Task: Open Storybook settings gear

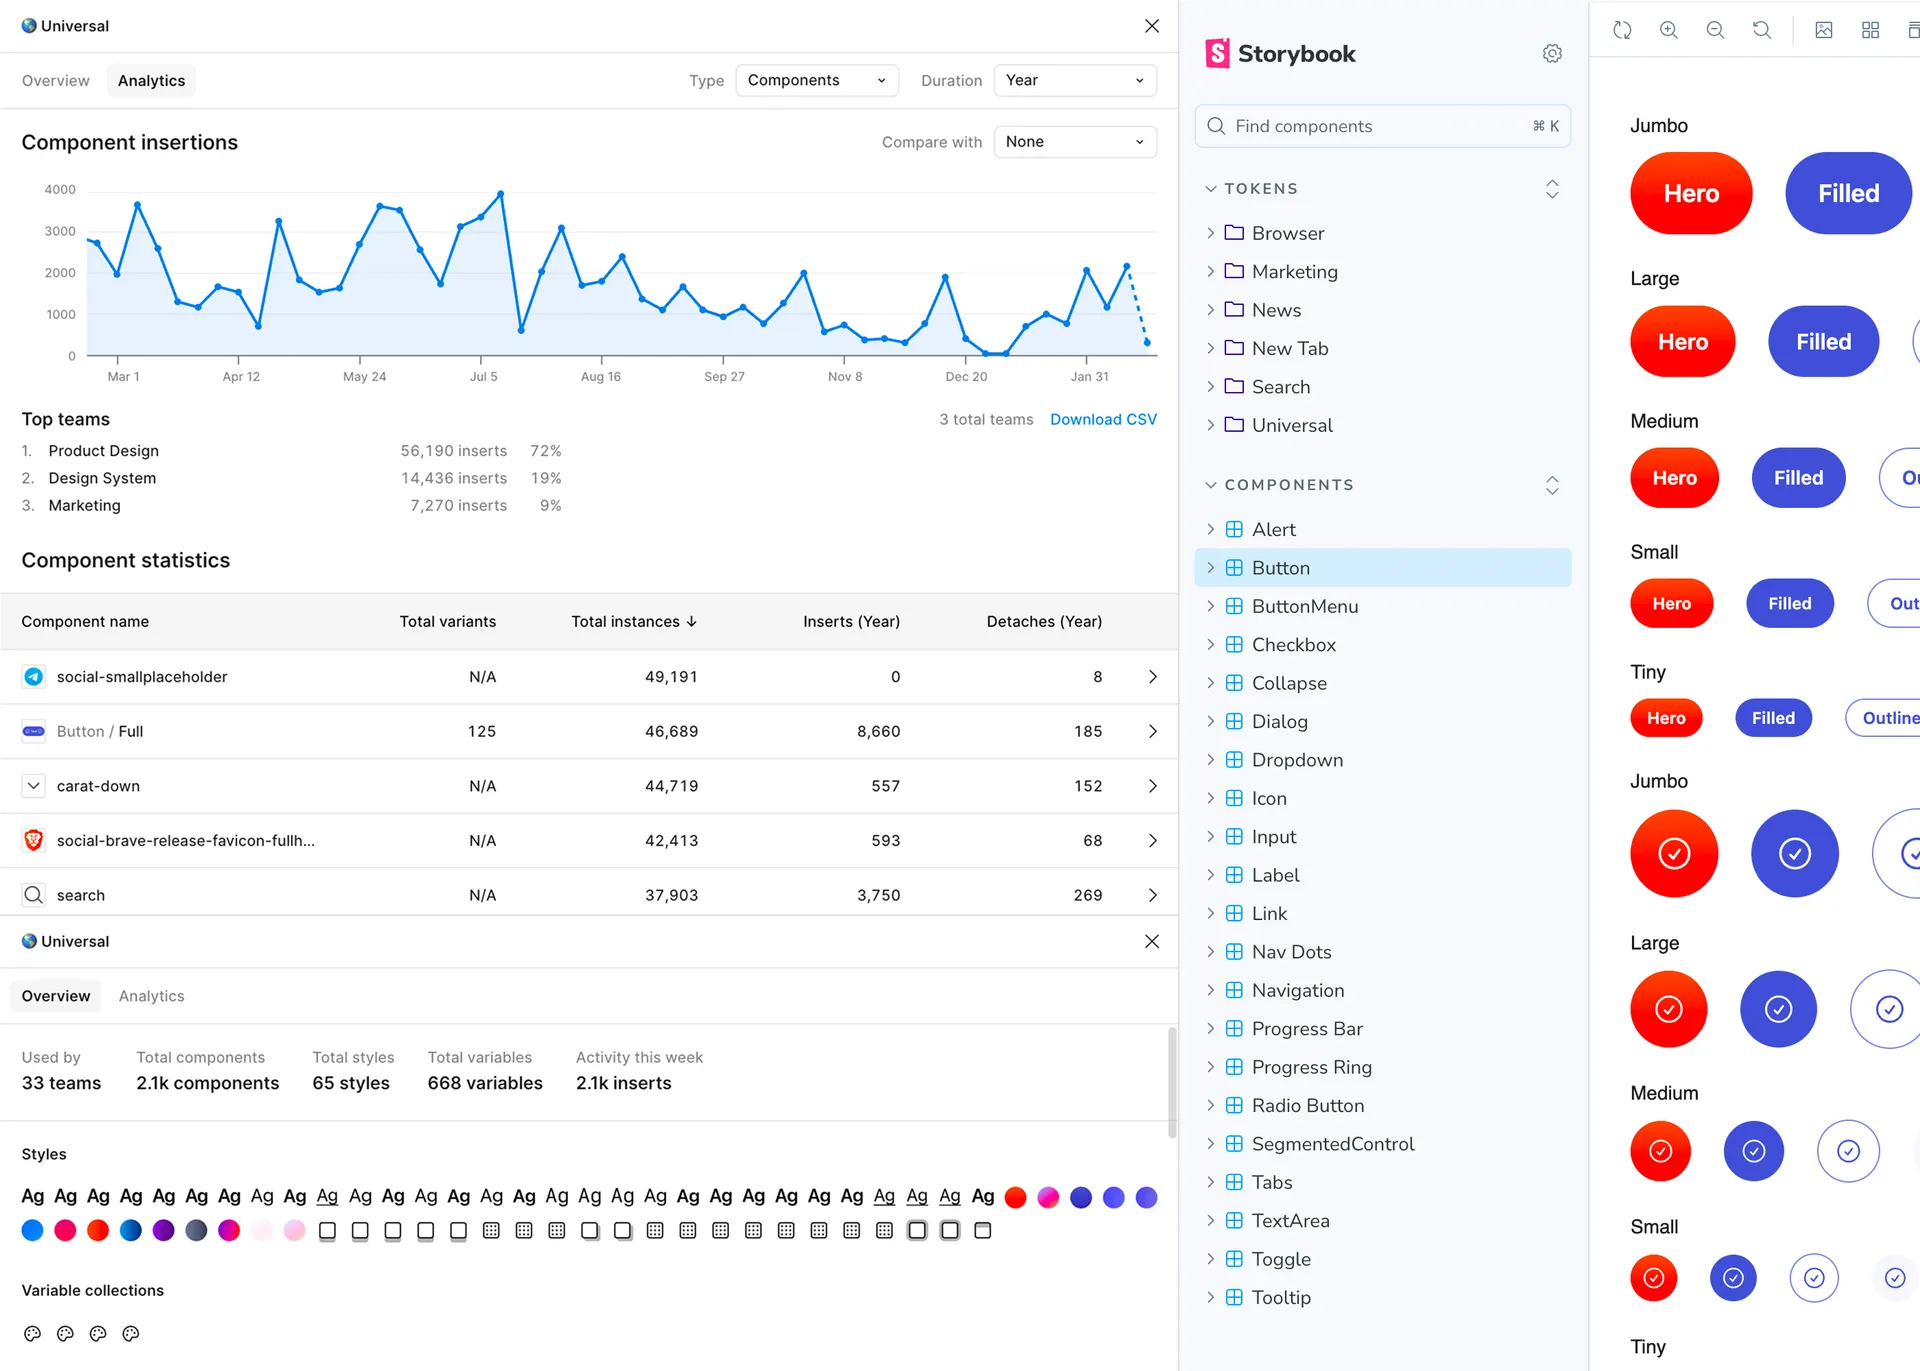Action: [1552, 54]
